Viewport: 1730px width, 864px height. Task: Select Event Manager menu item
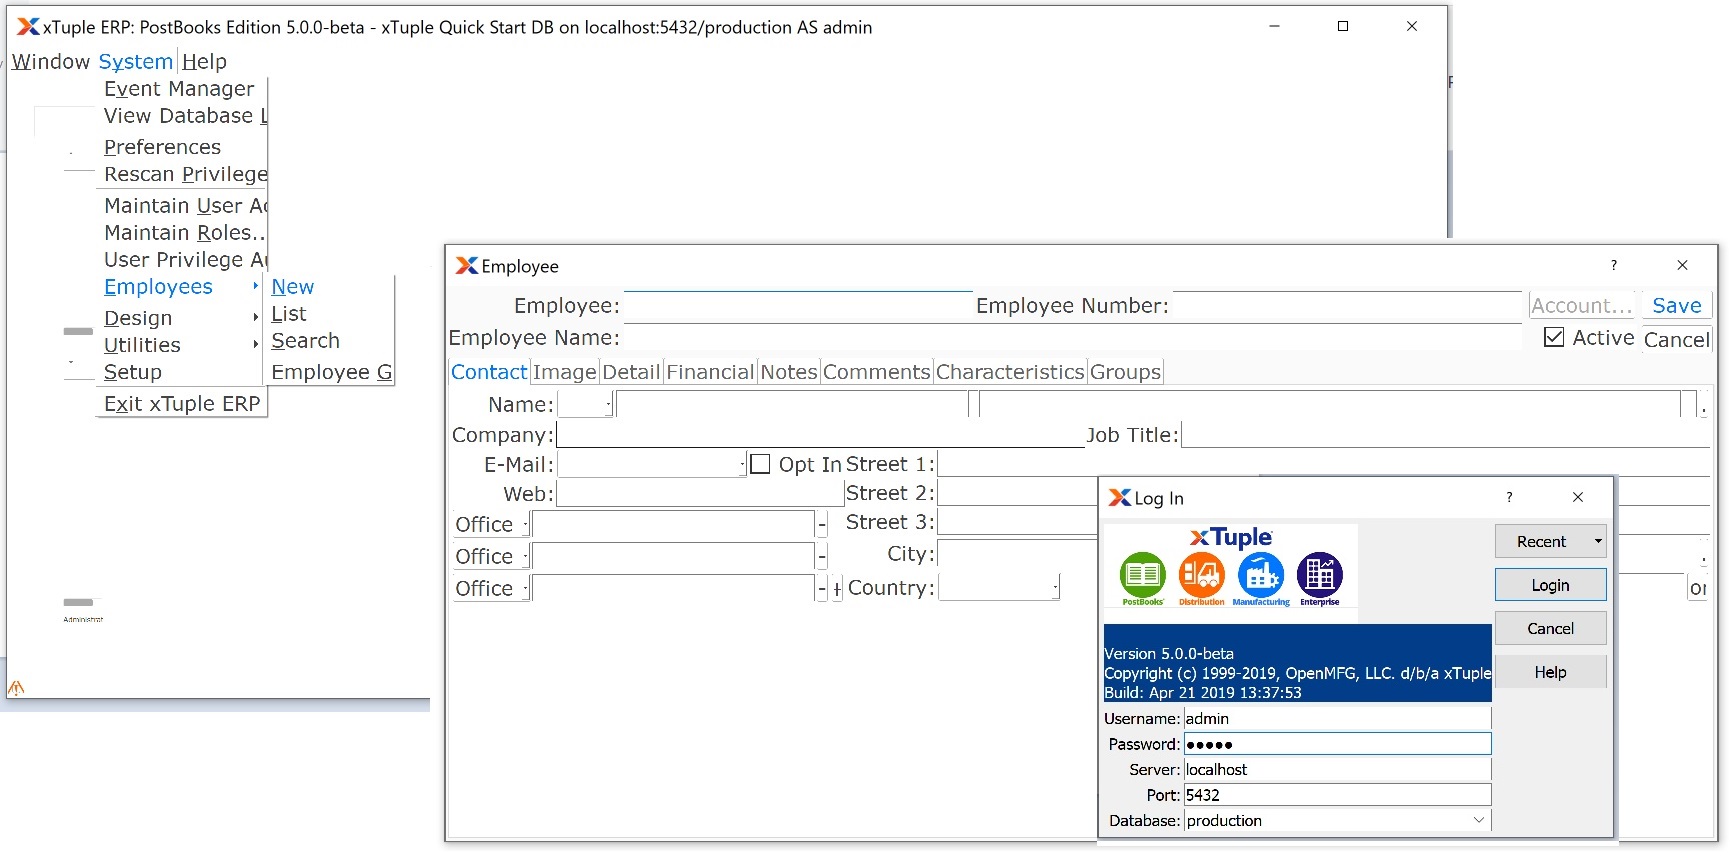[x=179, y=89]
